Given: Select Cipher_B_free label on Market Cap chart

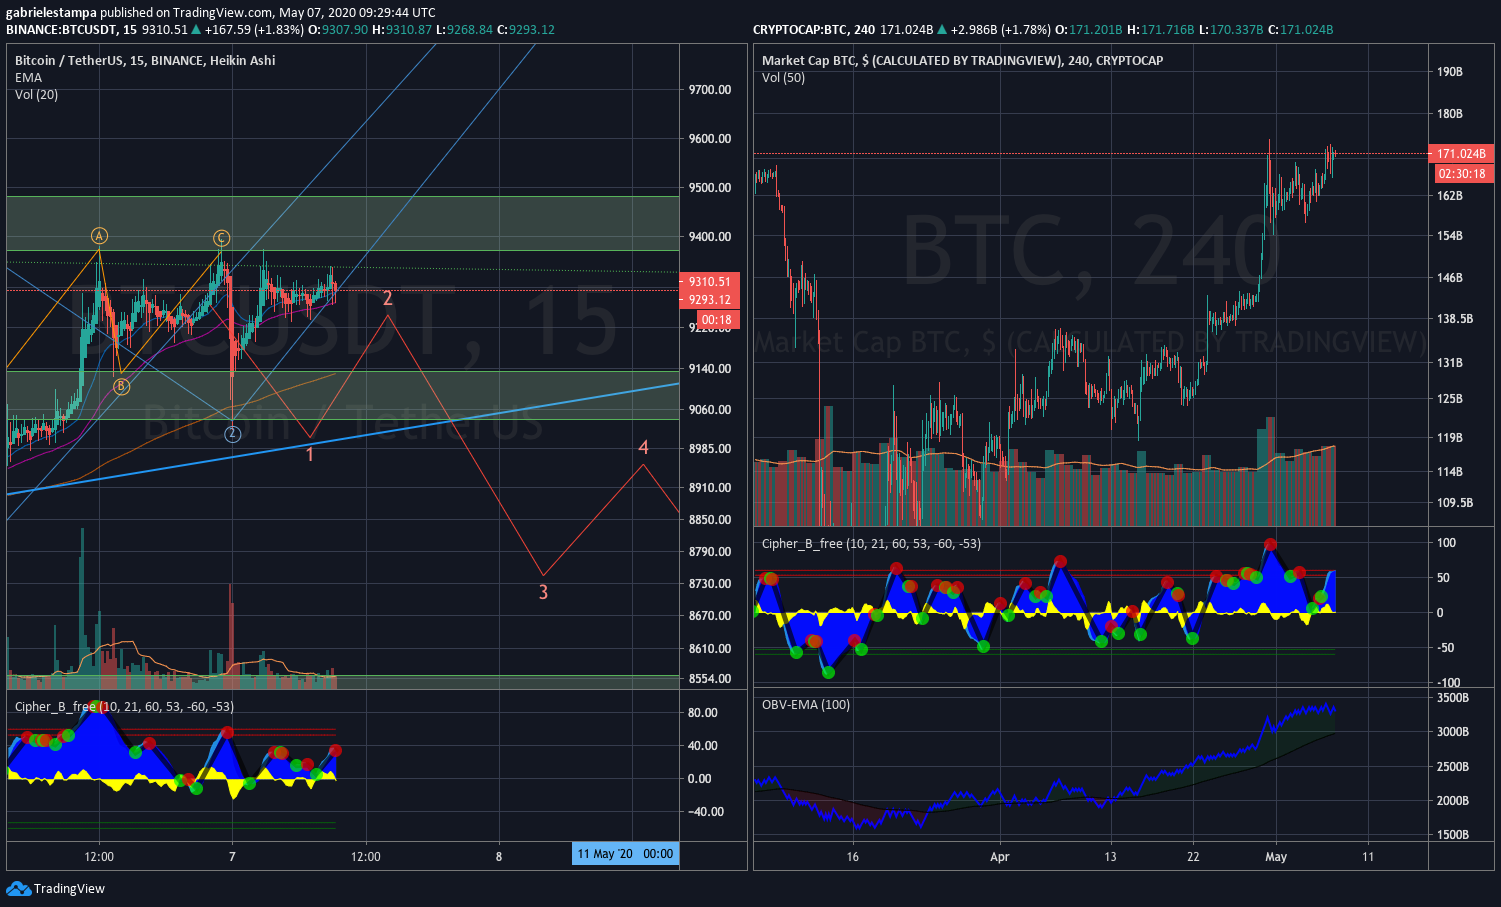Looking at the screenshot, I should click(x=871, y=543).
